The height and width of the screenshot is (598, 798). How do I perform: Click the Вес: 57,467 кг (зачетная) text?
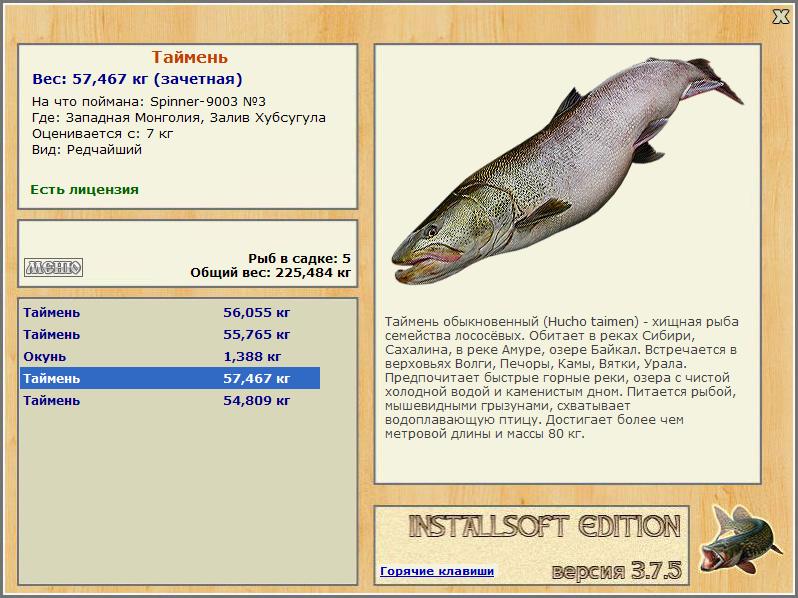pos(137,79)
